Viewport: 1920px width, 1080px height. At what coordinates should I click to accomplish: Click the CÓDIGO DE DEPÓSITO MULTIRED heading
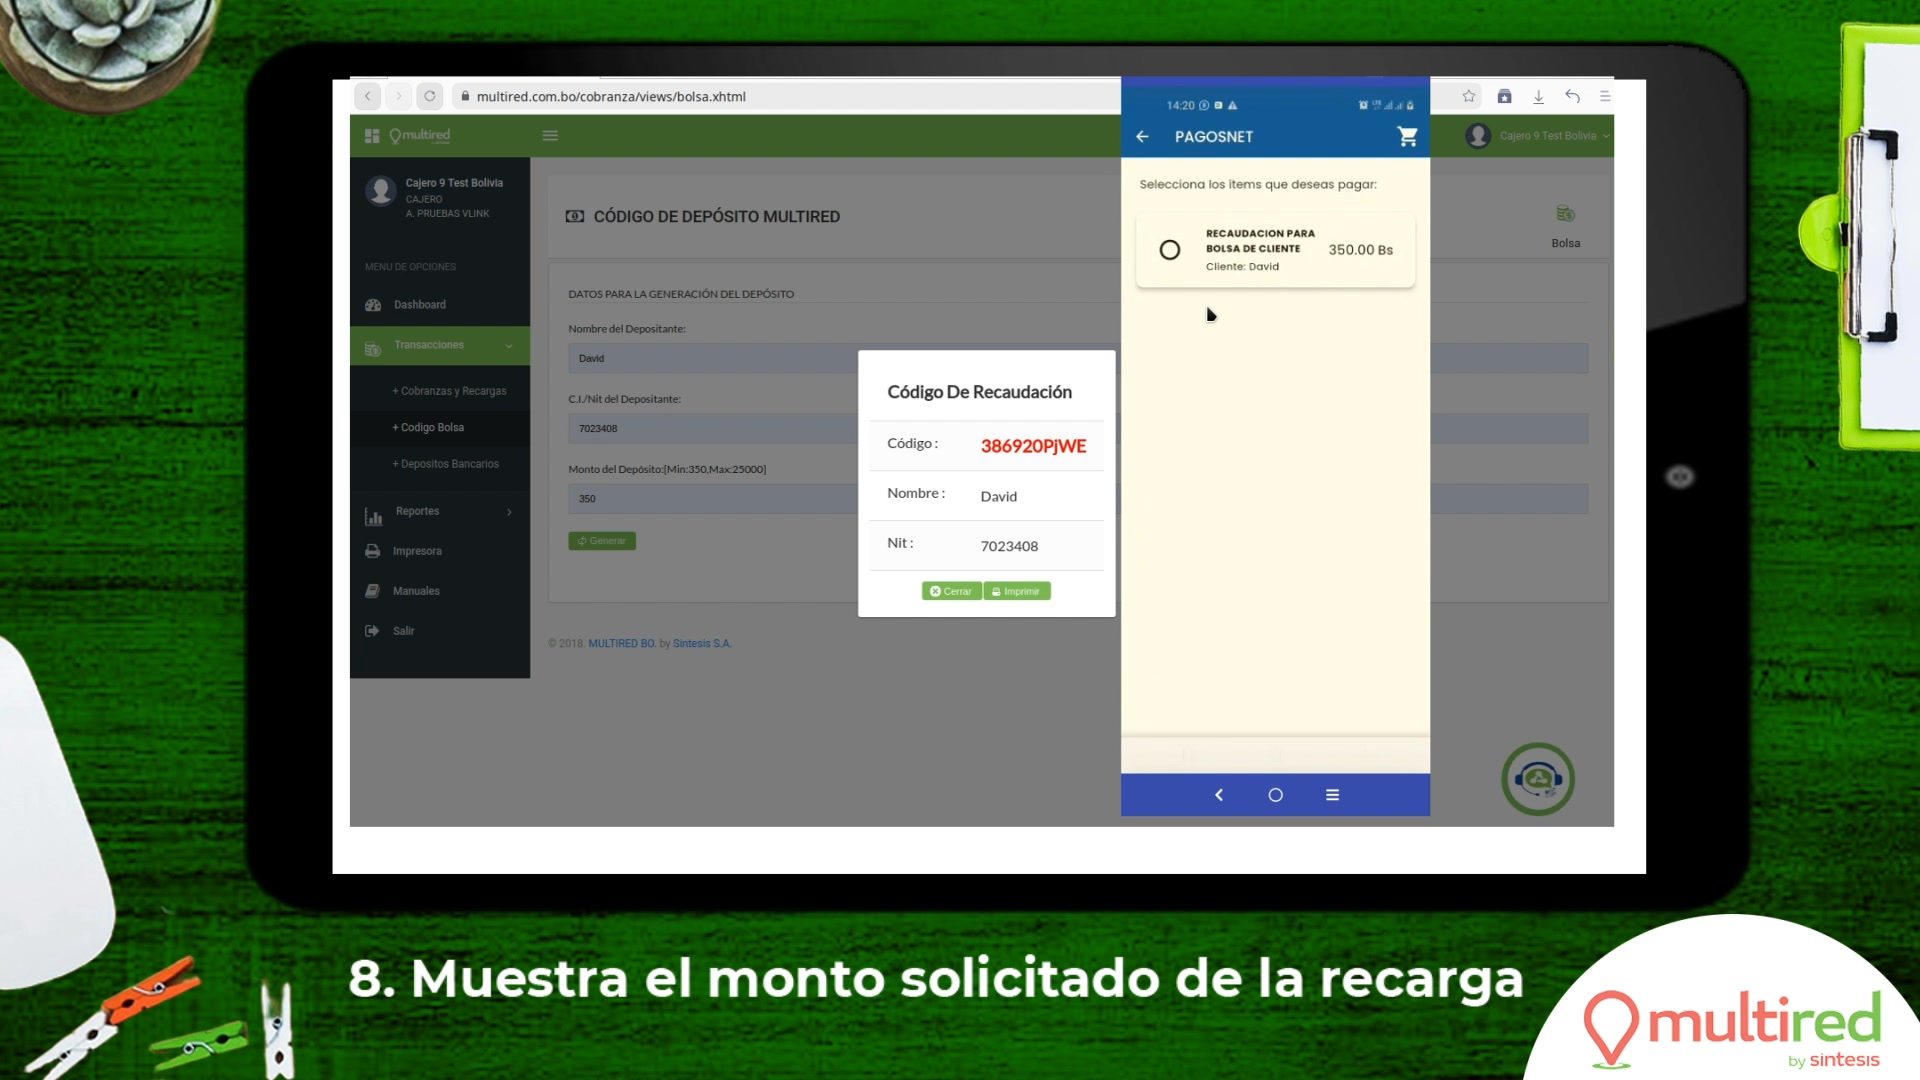[716, 217]
